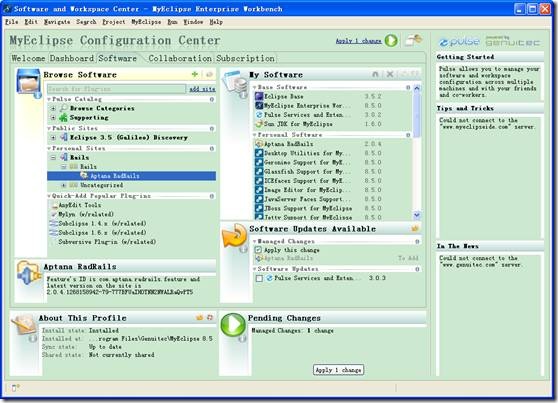Click the MyEclipse Enterprise Workbench row icon
Screen dimensions: 558x403
pyautogui.click(x=259, y=105)
